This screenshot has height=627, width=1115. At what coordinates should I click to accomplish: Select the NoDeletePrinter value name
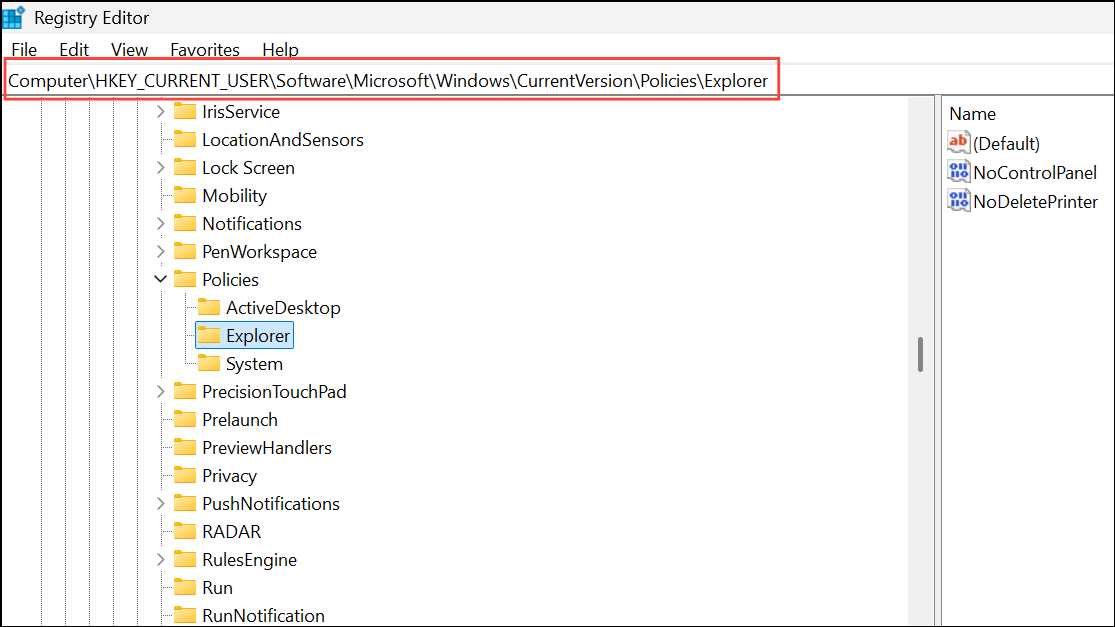[x=1035, y=202]
